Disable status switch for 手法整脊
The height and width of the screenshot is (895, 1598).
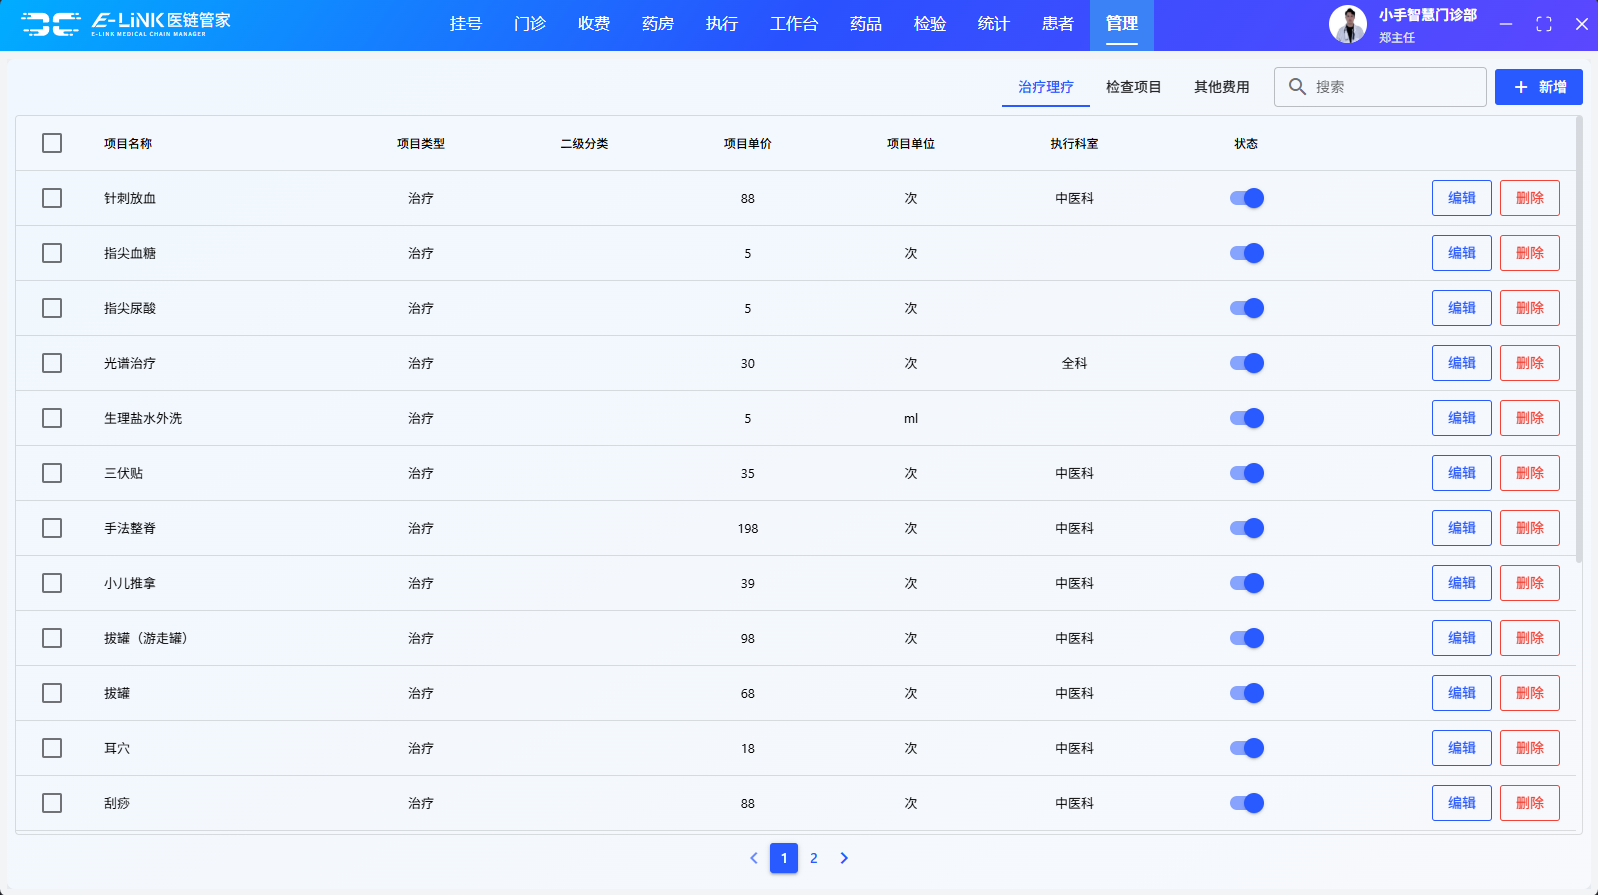1246,528
